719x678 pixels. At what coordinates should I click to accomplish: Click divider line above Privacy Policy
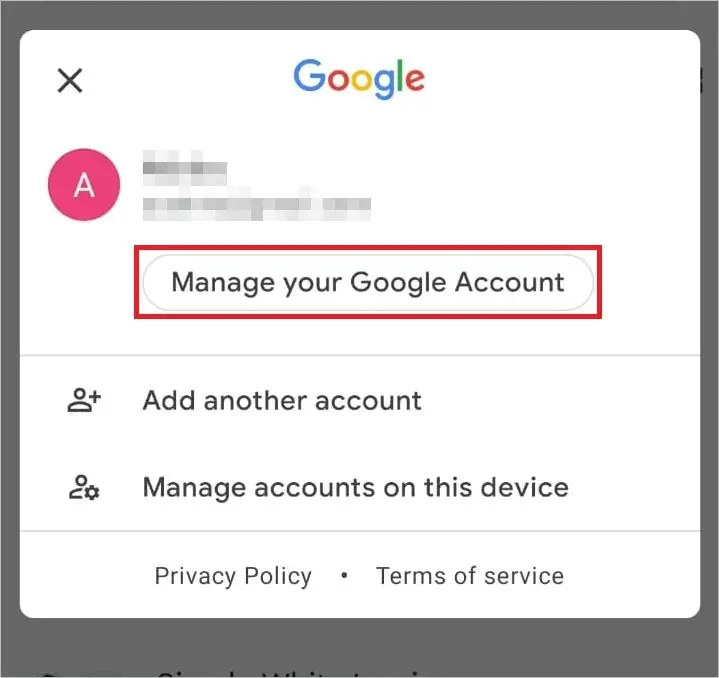click(360, 531)
